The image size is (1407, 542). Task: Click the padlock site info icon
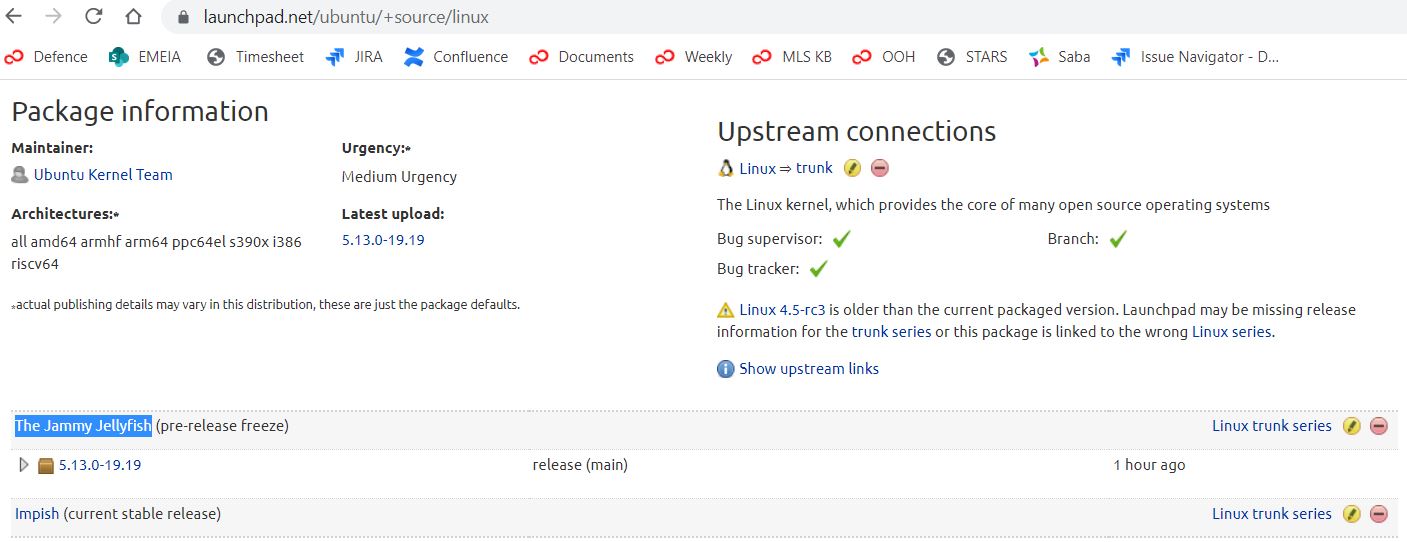[x=183, y=17]
